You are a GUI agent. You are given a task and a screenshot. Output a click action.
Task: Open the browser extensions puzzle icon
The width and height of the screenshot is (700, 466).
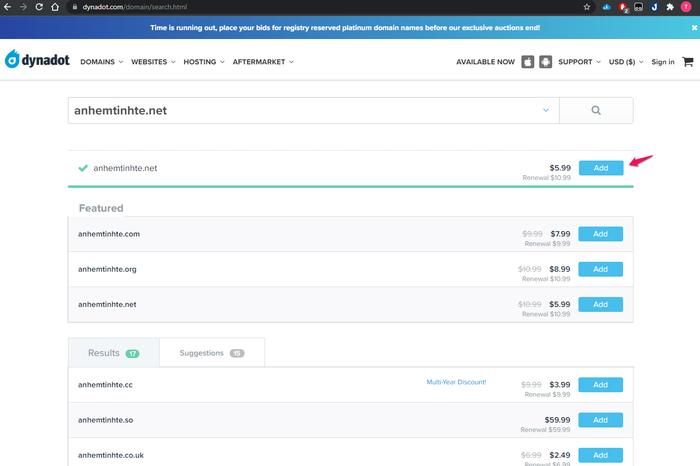pyautogui.click(x=670, y=7)
